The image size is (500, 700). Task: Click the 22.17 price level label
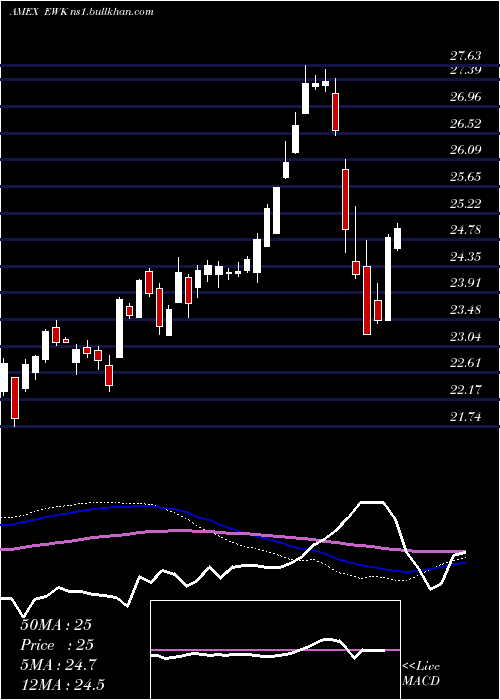(465, 390)
